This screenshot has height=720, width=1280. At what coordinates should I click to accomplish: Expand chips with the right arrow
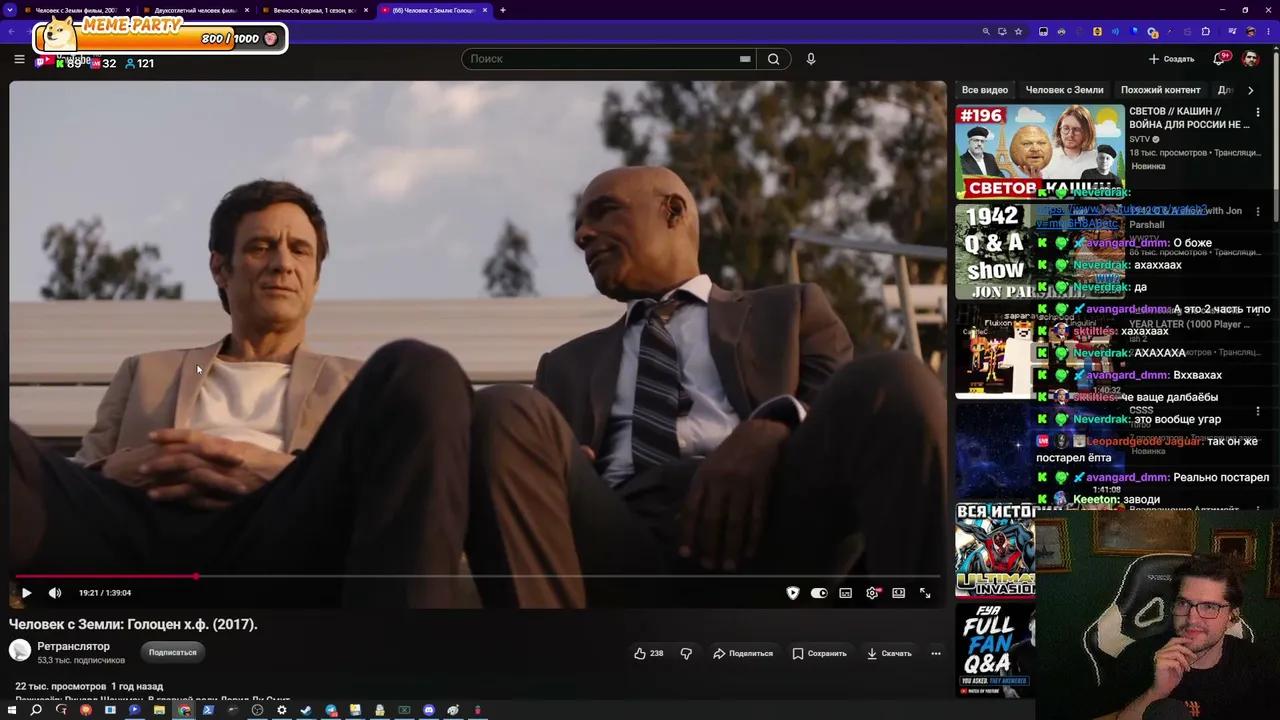click(x=1250, y=90)
